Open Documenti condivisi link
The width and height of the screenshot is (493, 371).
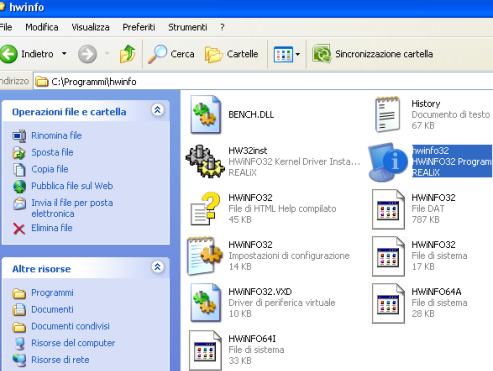click(x=70, y=326)
